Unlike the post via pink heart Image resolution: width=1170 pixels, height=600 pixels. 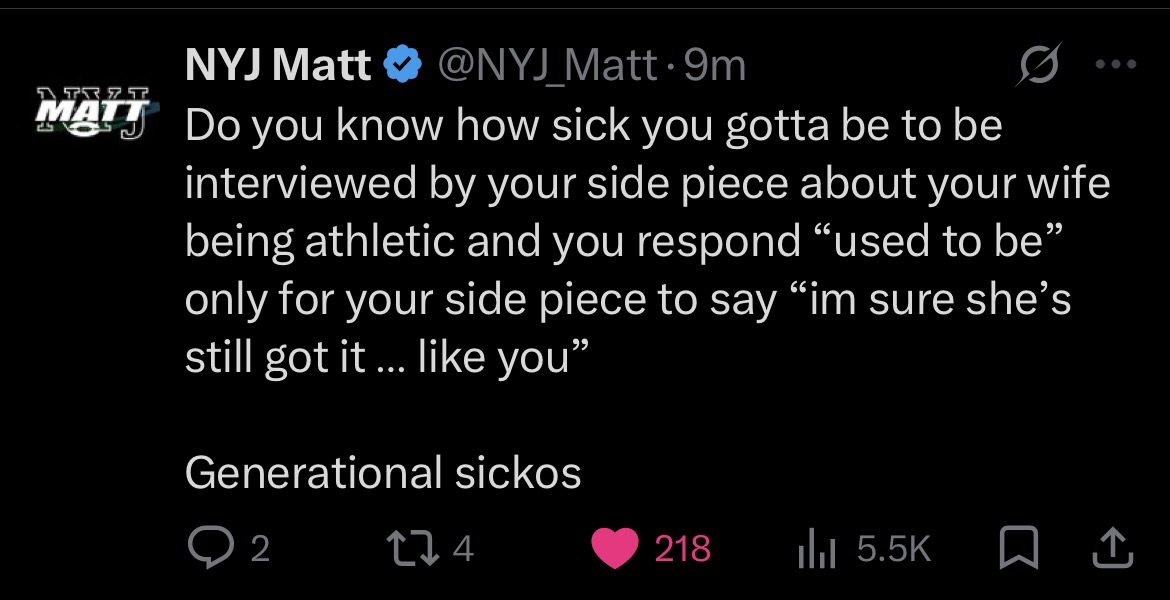pos(615,548)
